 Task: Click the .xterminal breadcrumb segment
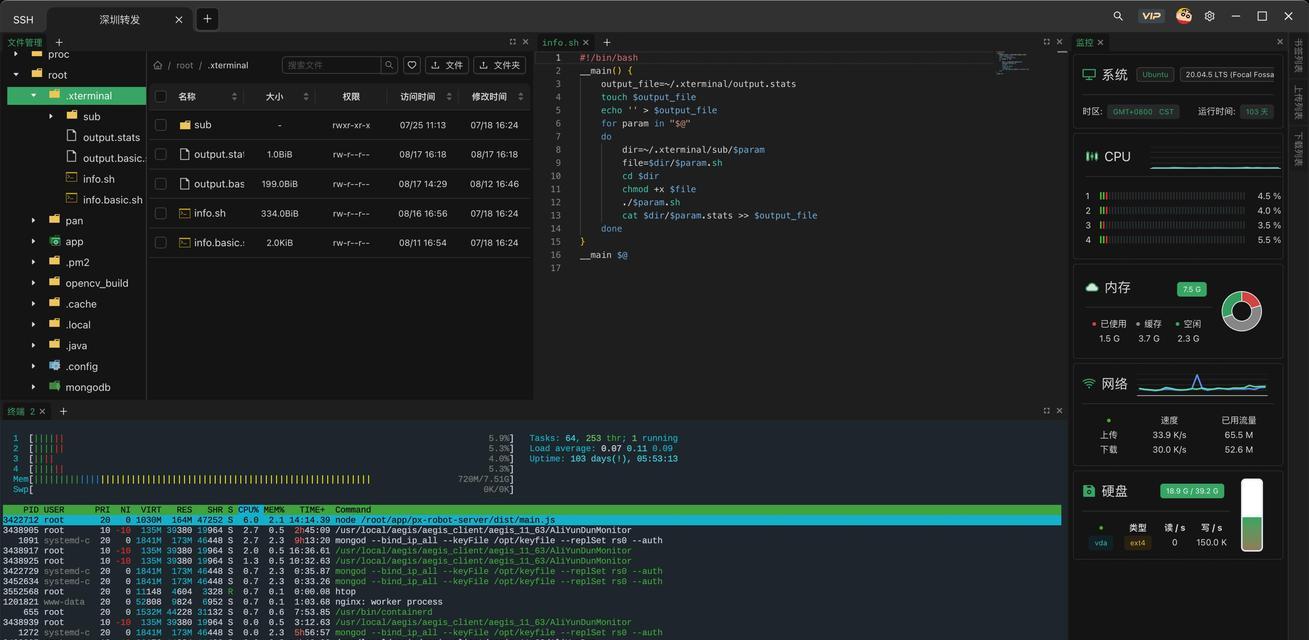click(228, 65)
